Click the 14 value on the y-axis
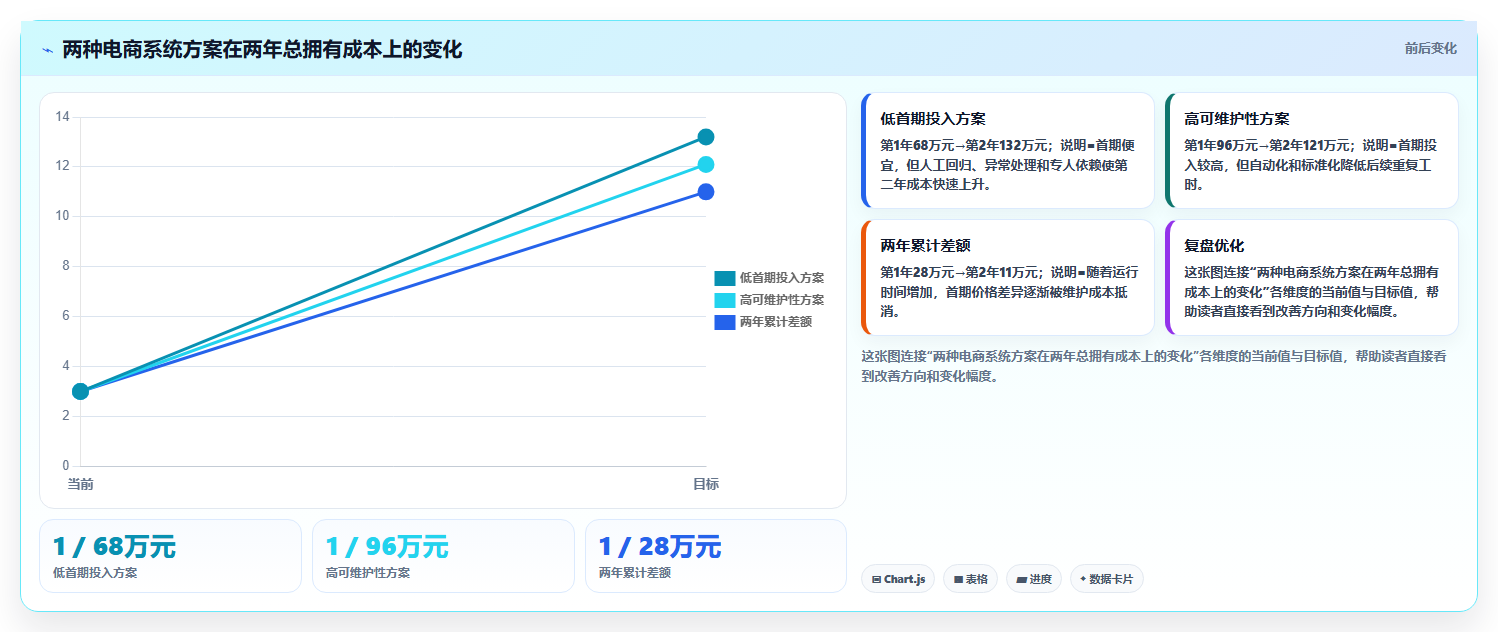The height and width of the screenshot is (632, 1498). [62, 117]
